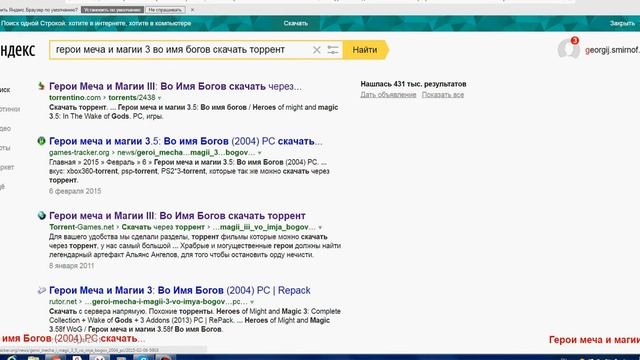Screen dimensions: 640x360
Task: Clear the search query with the X icon
Action: [316, 50]
